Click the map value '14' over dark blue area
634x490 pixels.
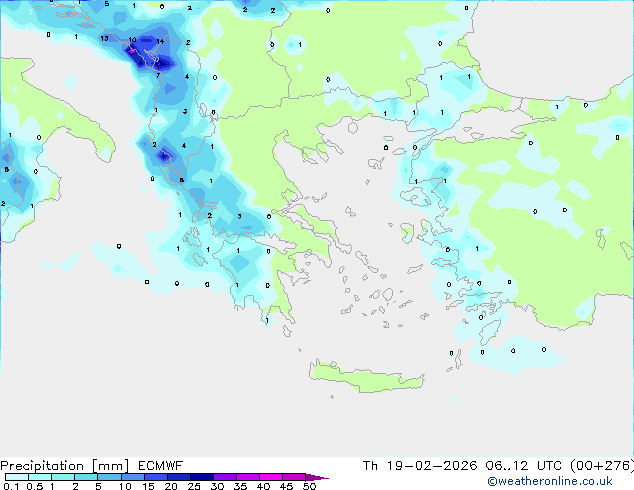pyautogui.click(x=160, y=41)
